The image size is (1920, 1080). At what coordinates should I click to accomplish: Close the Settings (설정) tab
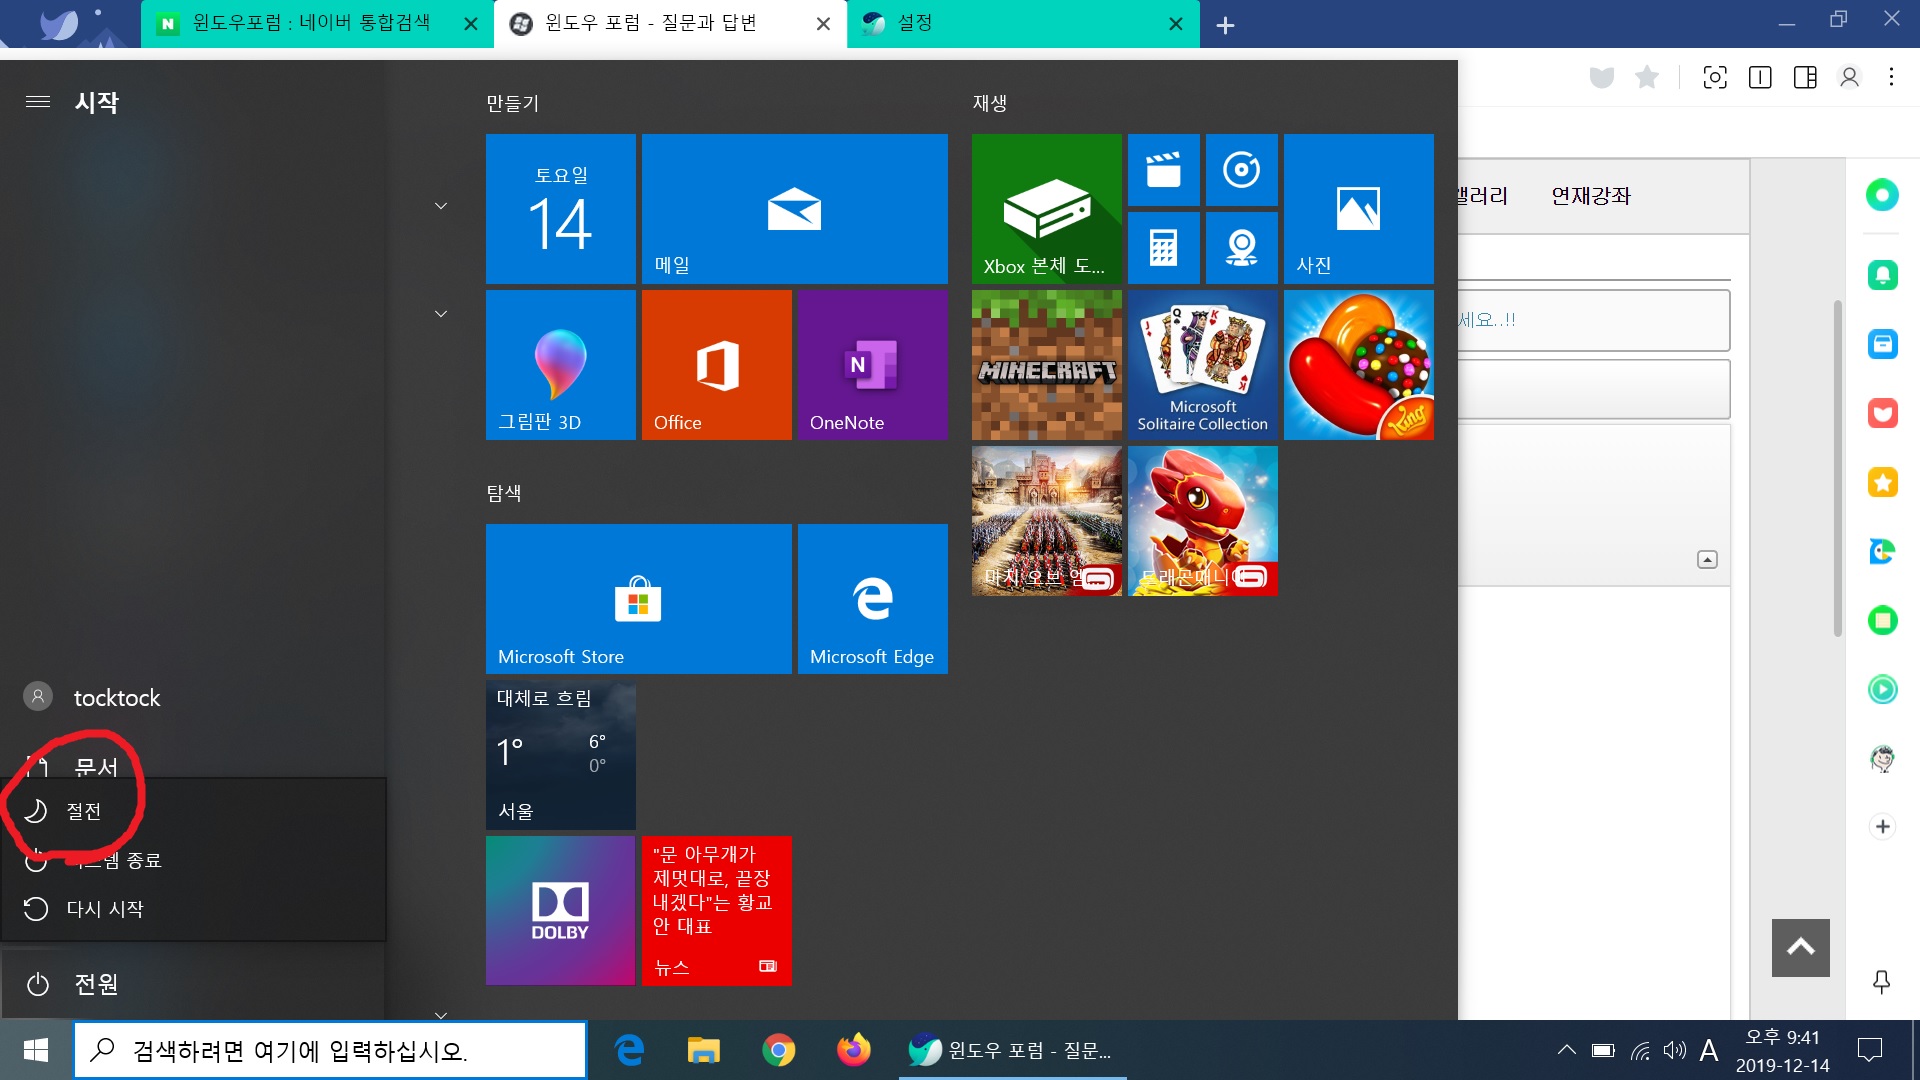(x=1176, y=24)
